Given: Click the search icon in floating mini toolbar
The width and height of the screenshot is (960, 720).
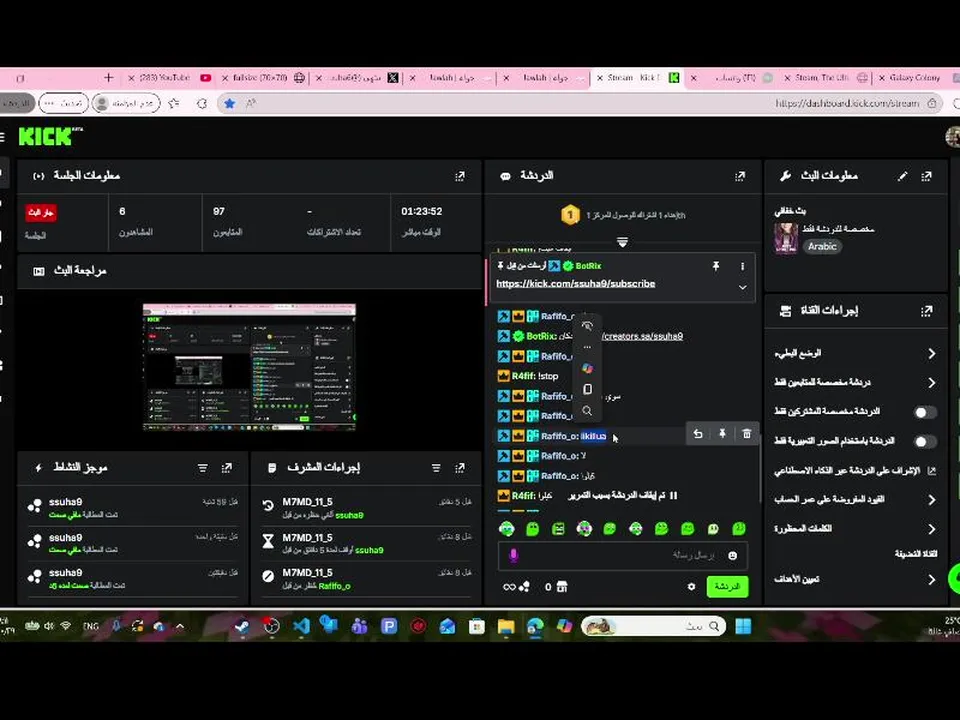Looking at the screenshot, I should click(x=587, y=411).
